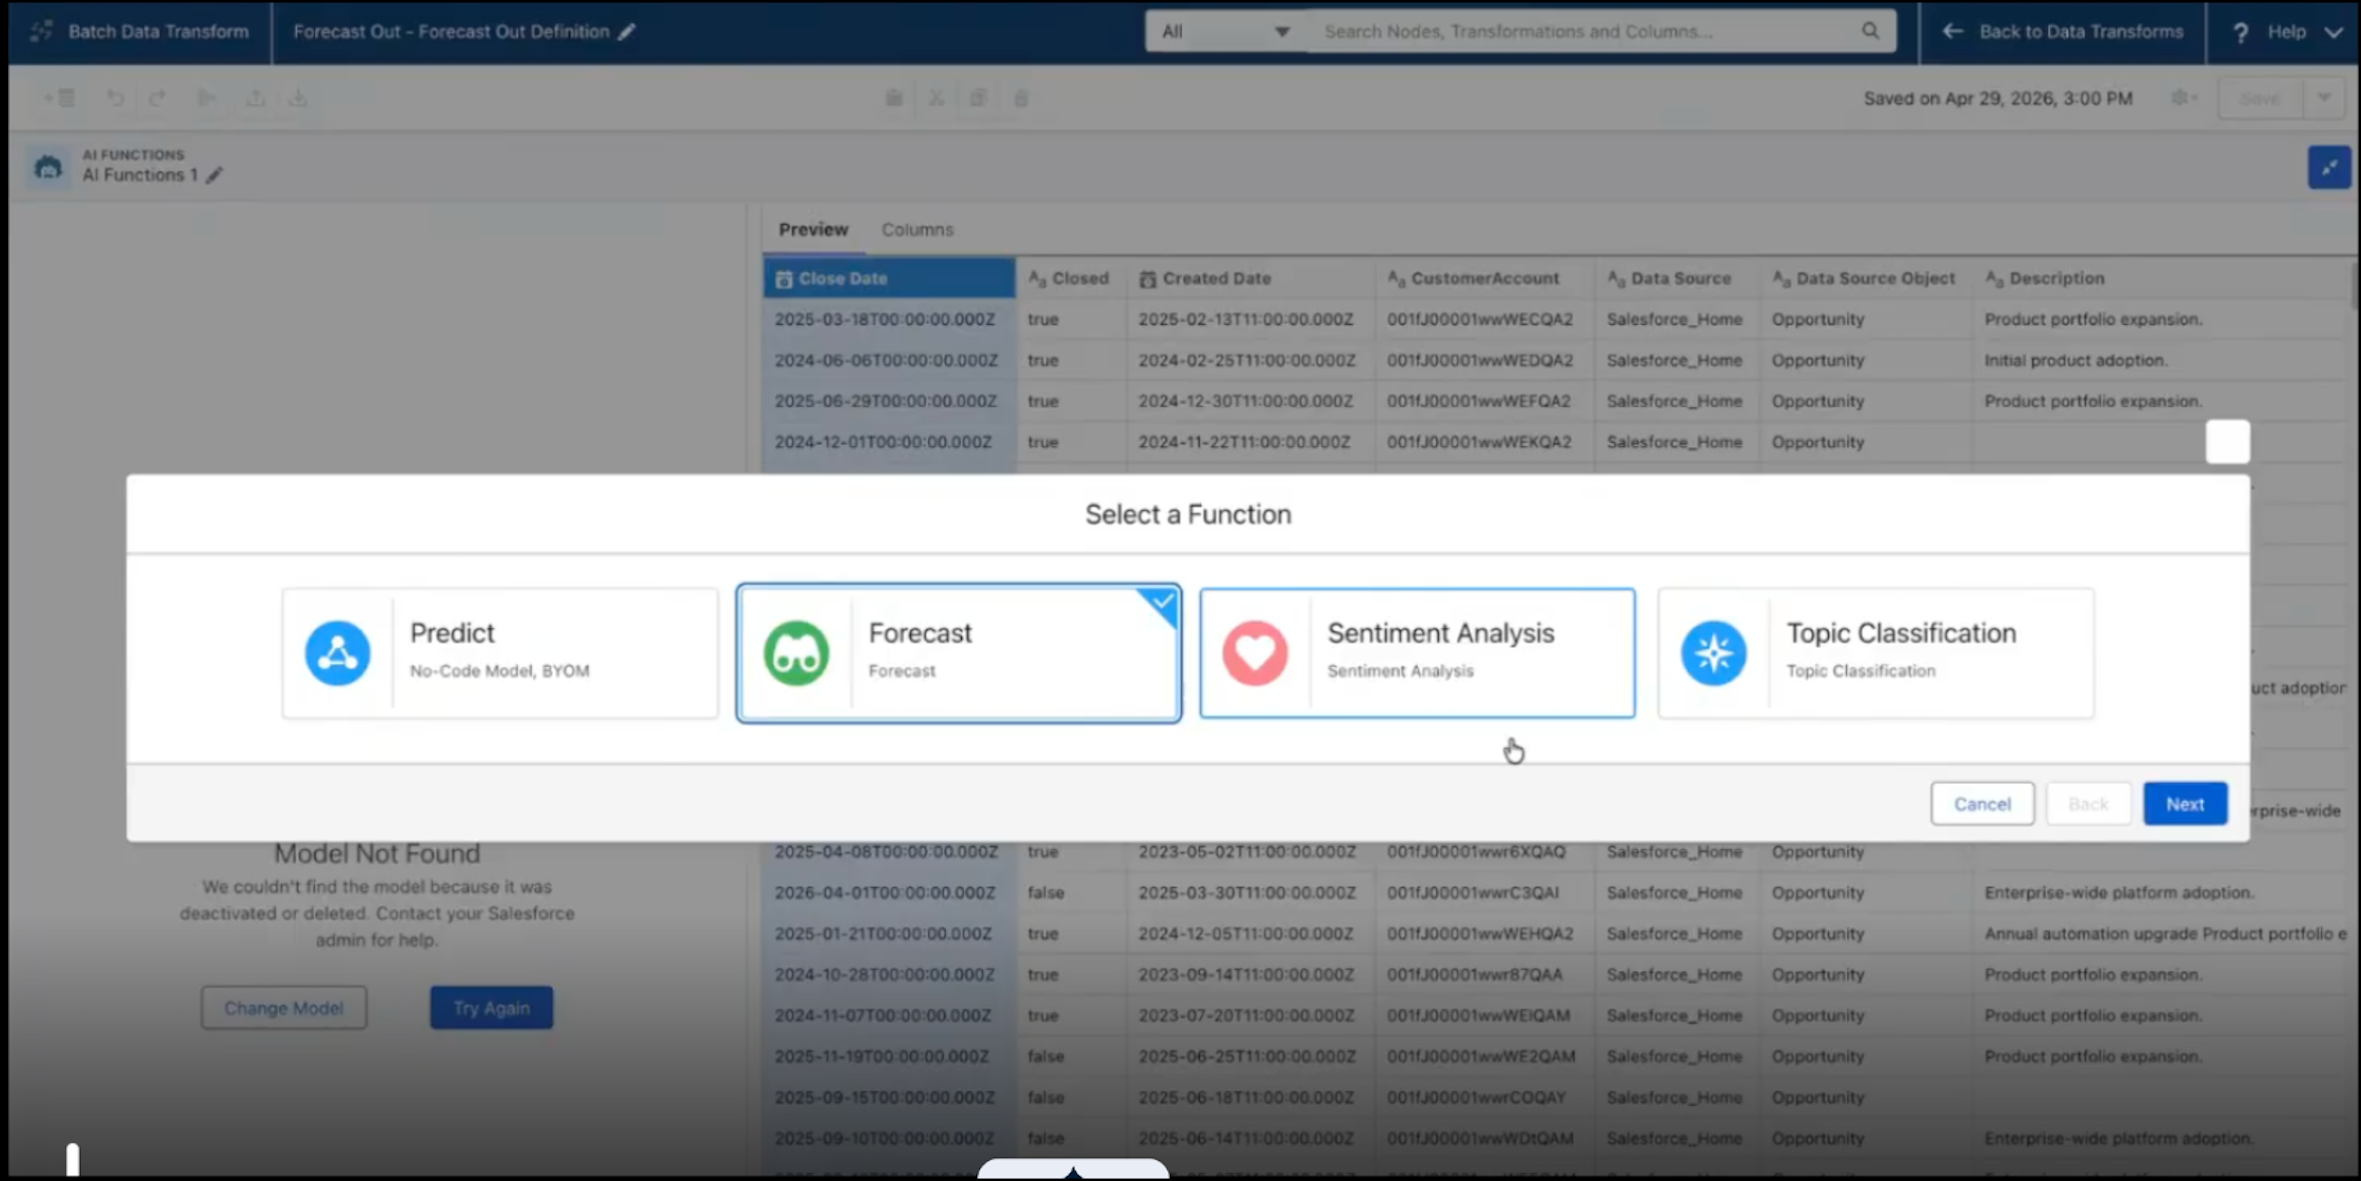Click 'Annual automation upgrade Product portfolio' description

click(2165, 933)
